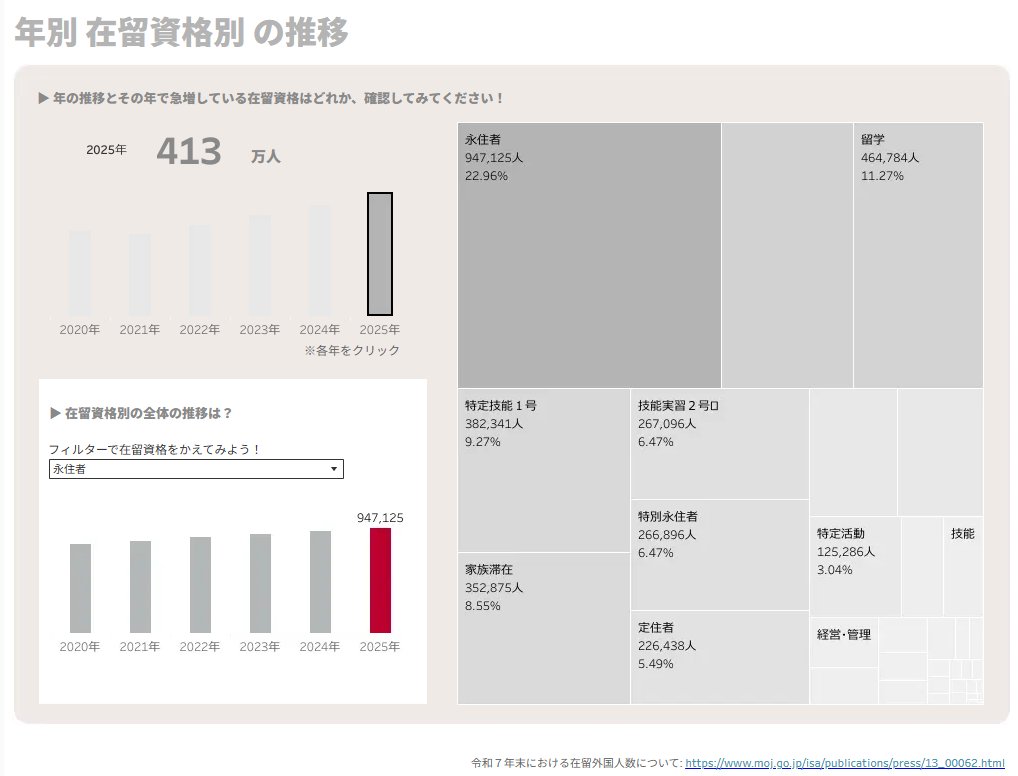
Task: Select the 技能 treemap tile
Action: point(963,567)
